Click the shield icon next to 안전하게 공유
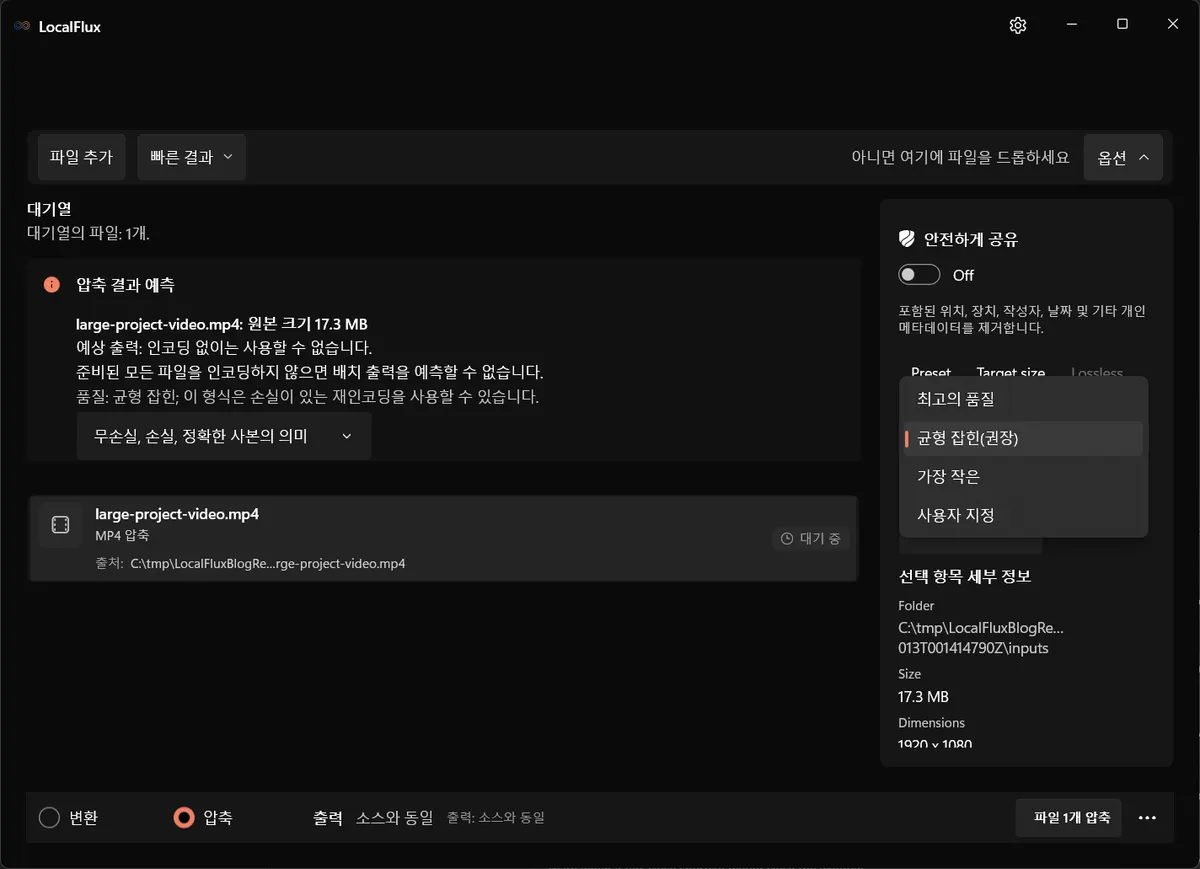This screenshot has width=1200, height=869. [907, 239]
